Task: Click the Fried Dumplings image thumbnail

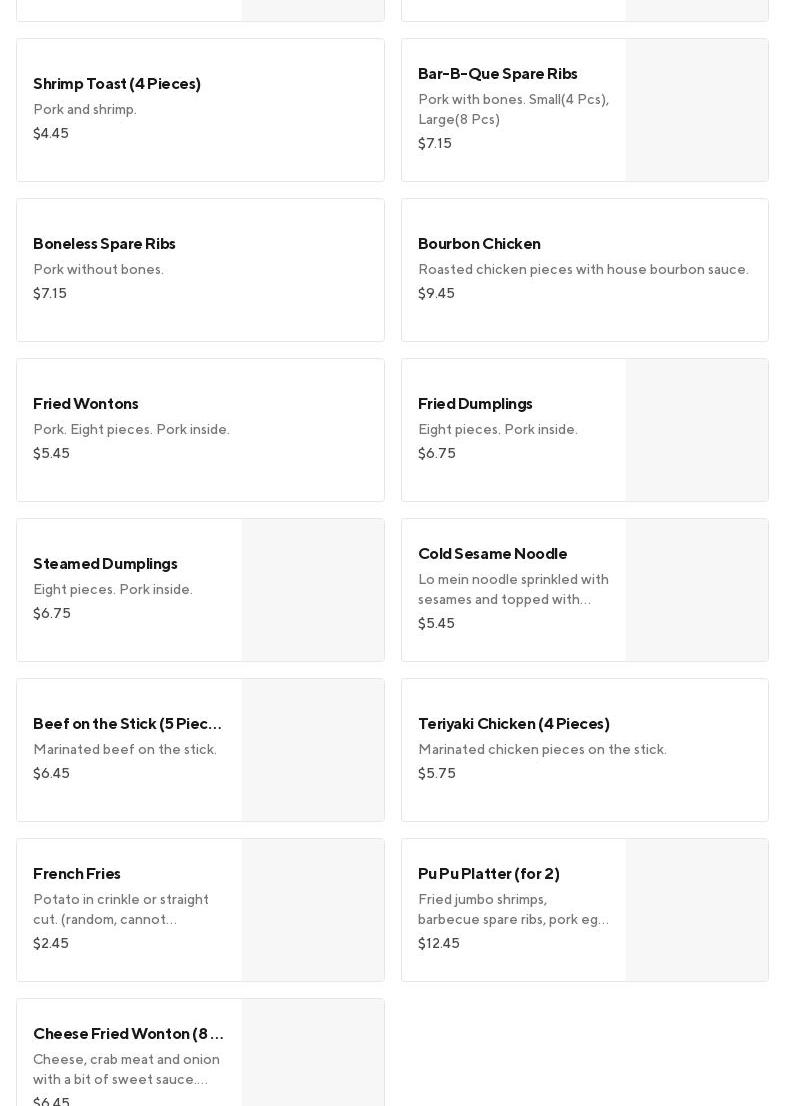Action: tap(696, 430)
